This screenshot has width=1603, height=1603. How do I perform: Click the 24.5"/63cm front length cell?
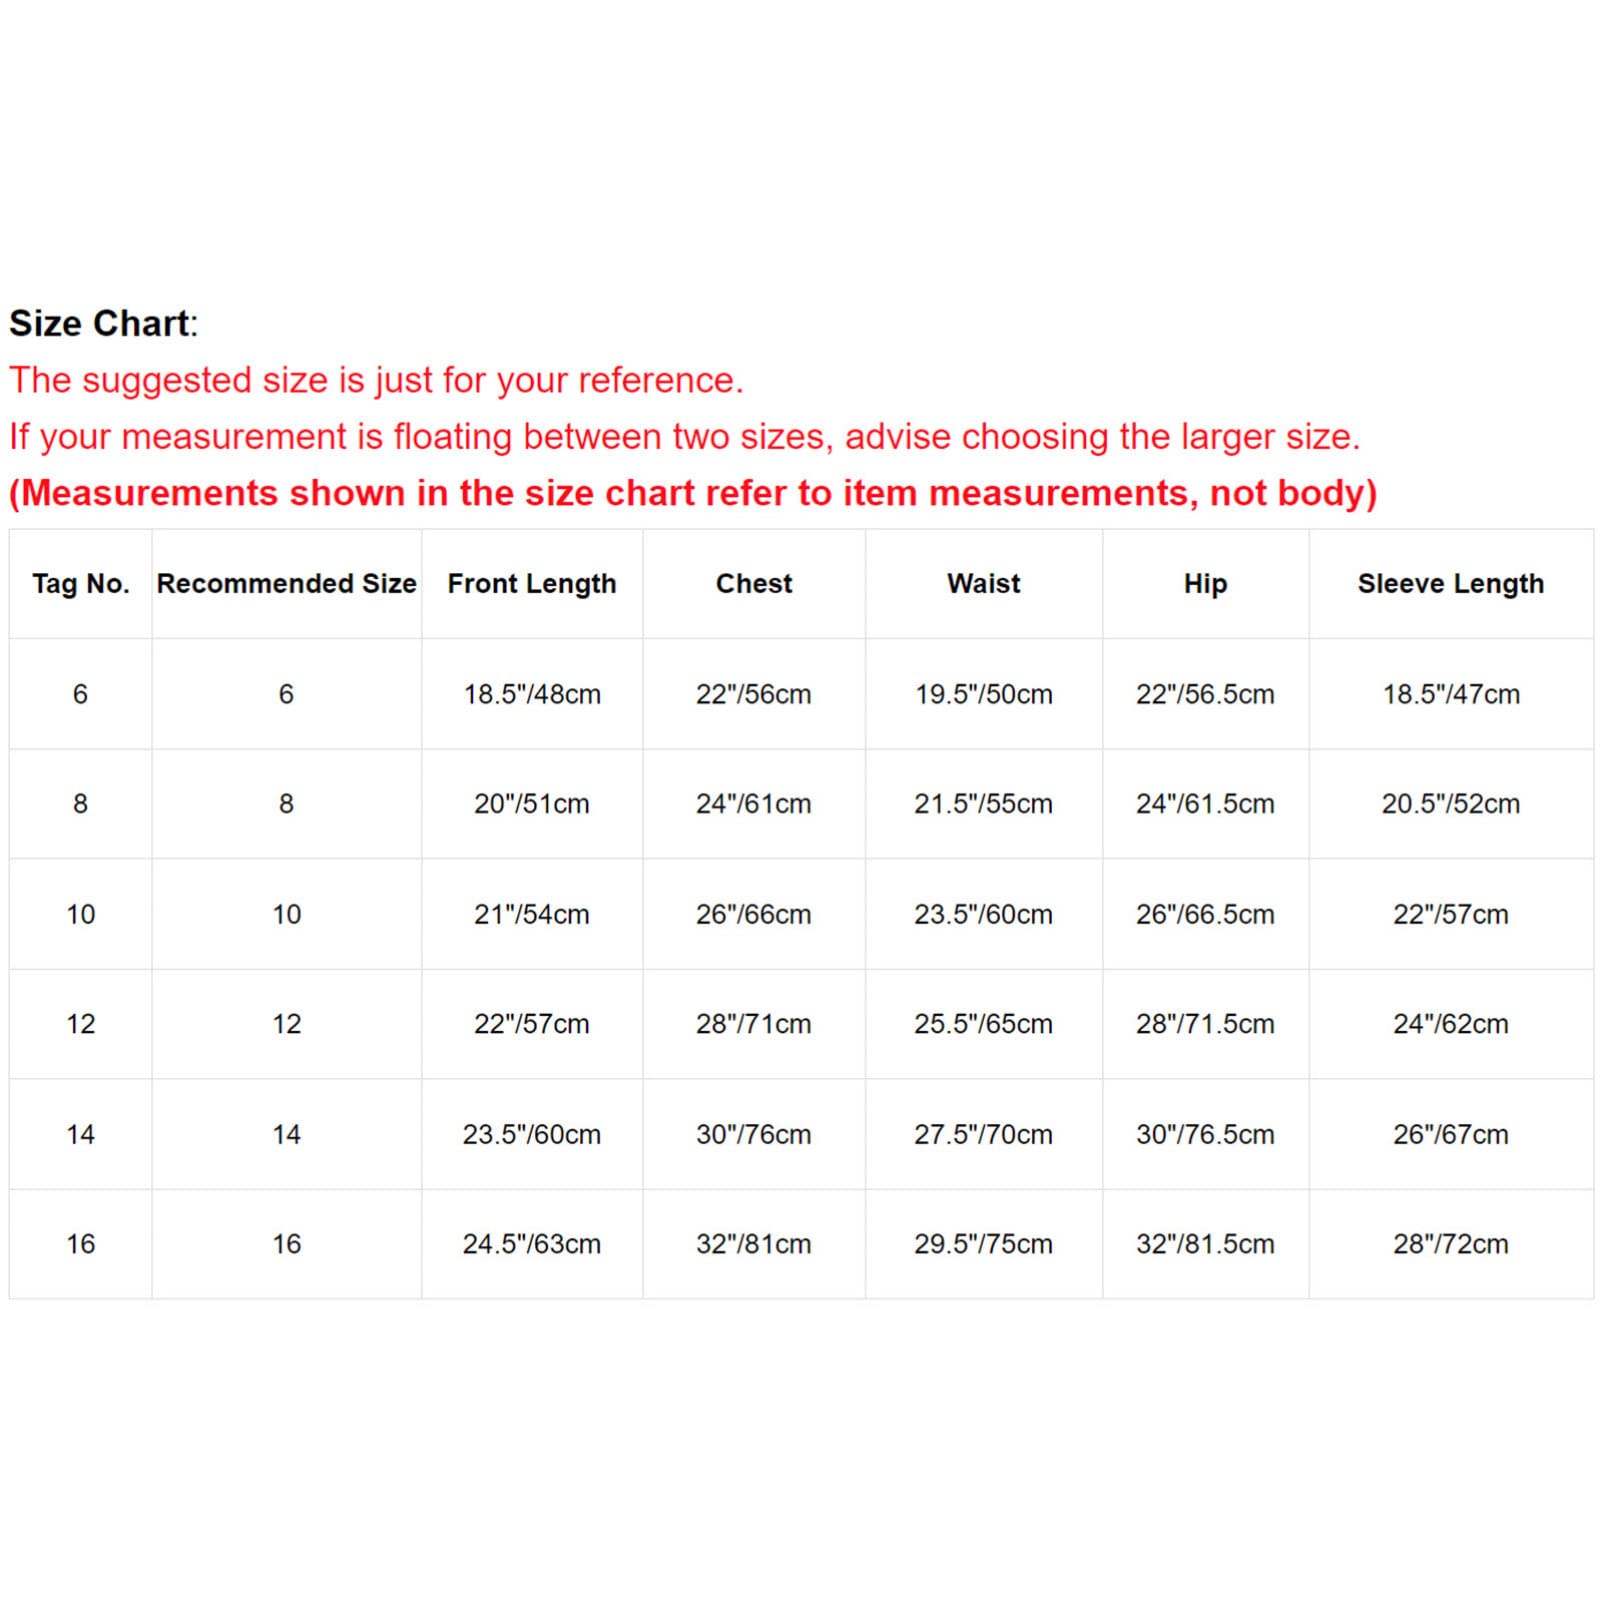pyautogui.click(x=532, y=1244)
